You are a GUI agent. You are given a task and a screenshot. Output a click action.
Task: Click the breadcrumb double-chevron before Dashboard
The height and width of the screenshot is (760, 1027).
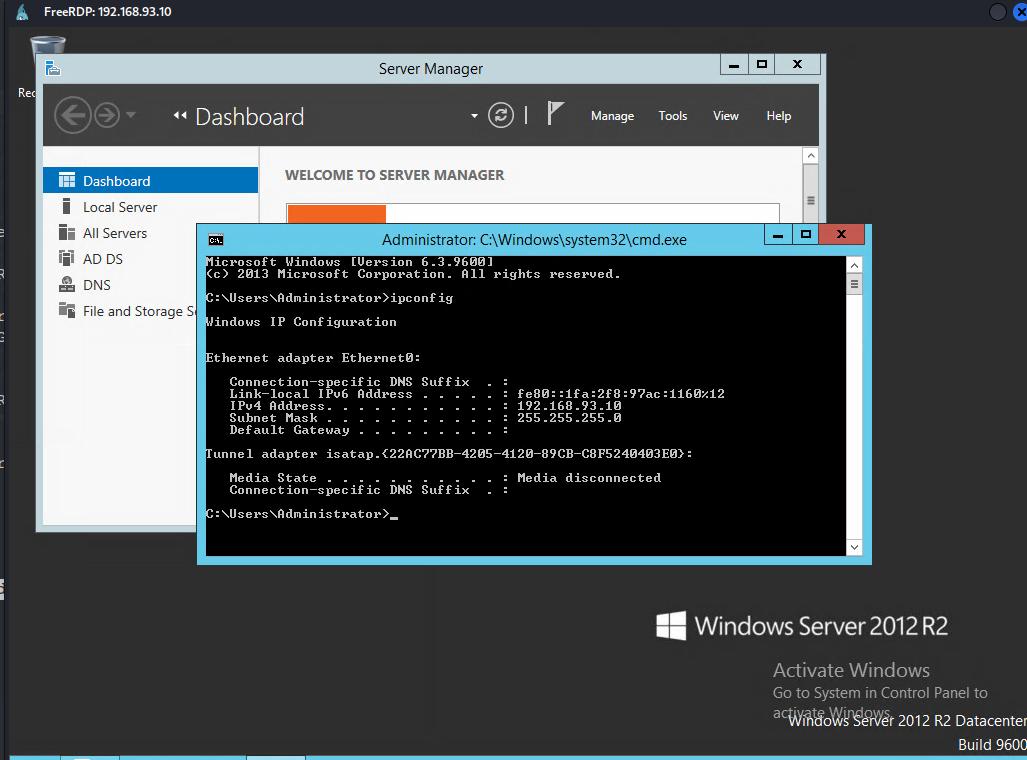(x=180, y=115)
